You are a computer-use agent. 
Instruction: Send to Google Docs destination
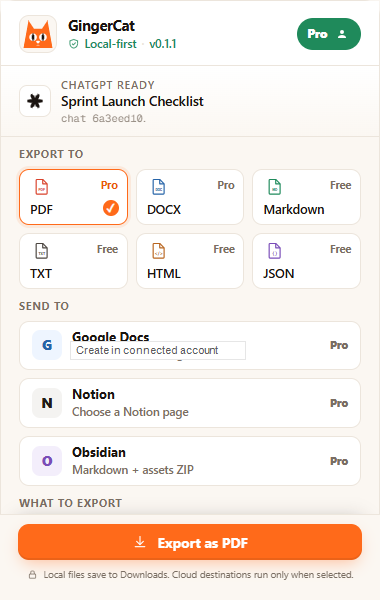coord(190,346)
